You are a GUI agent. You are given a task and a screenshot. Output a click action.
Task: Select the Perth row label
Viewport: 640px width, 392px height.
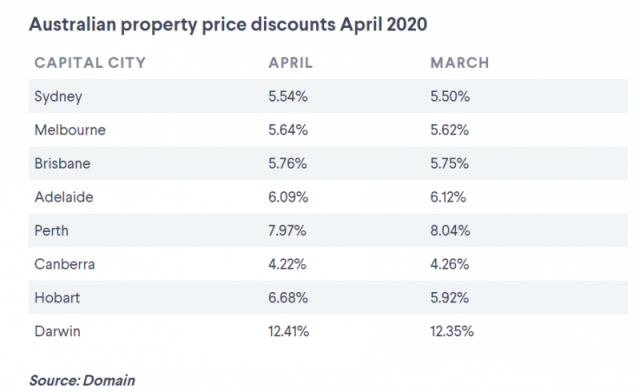pos(51,230)
